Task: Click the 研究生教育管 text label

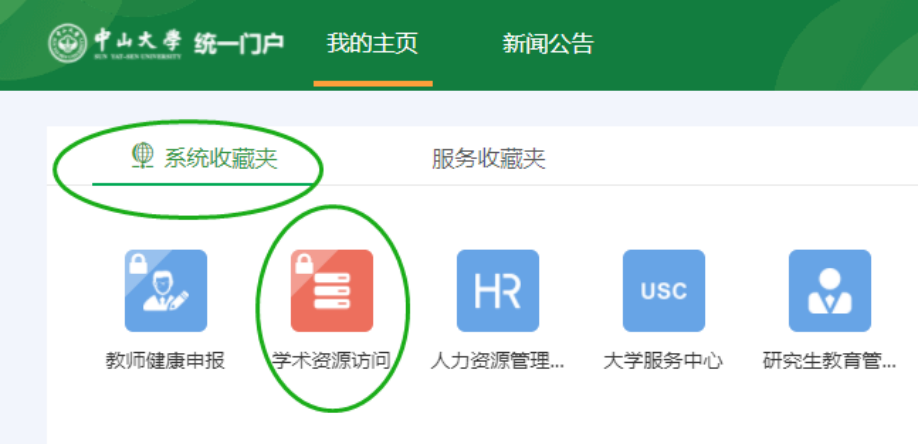Action: click(x=830, y=361)
